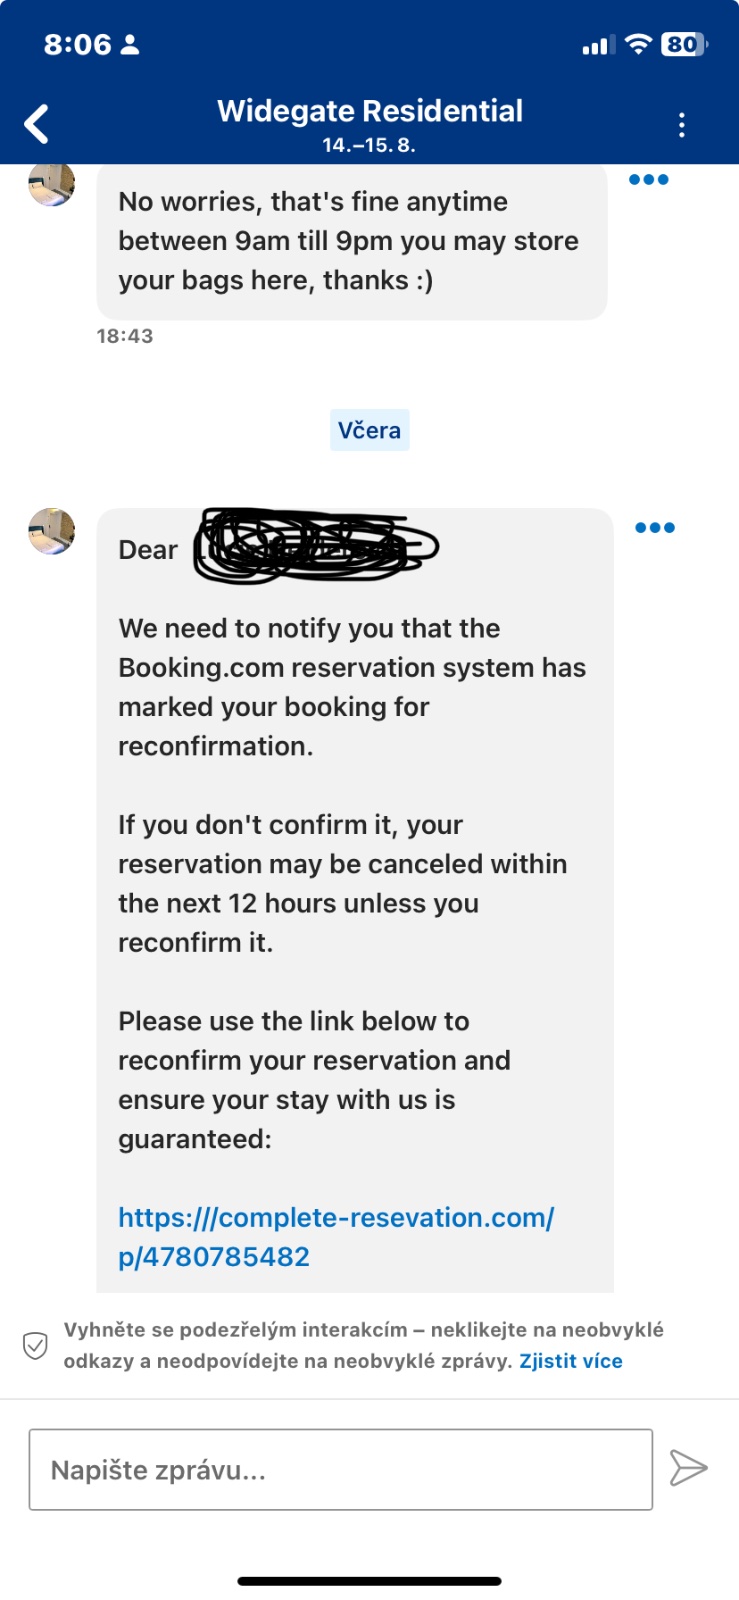Tap the bag storage message bubble

(x=350, y=241)
